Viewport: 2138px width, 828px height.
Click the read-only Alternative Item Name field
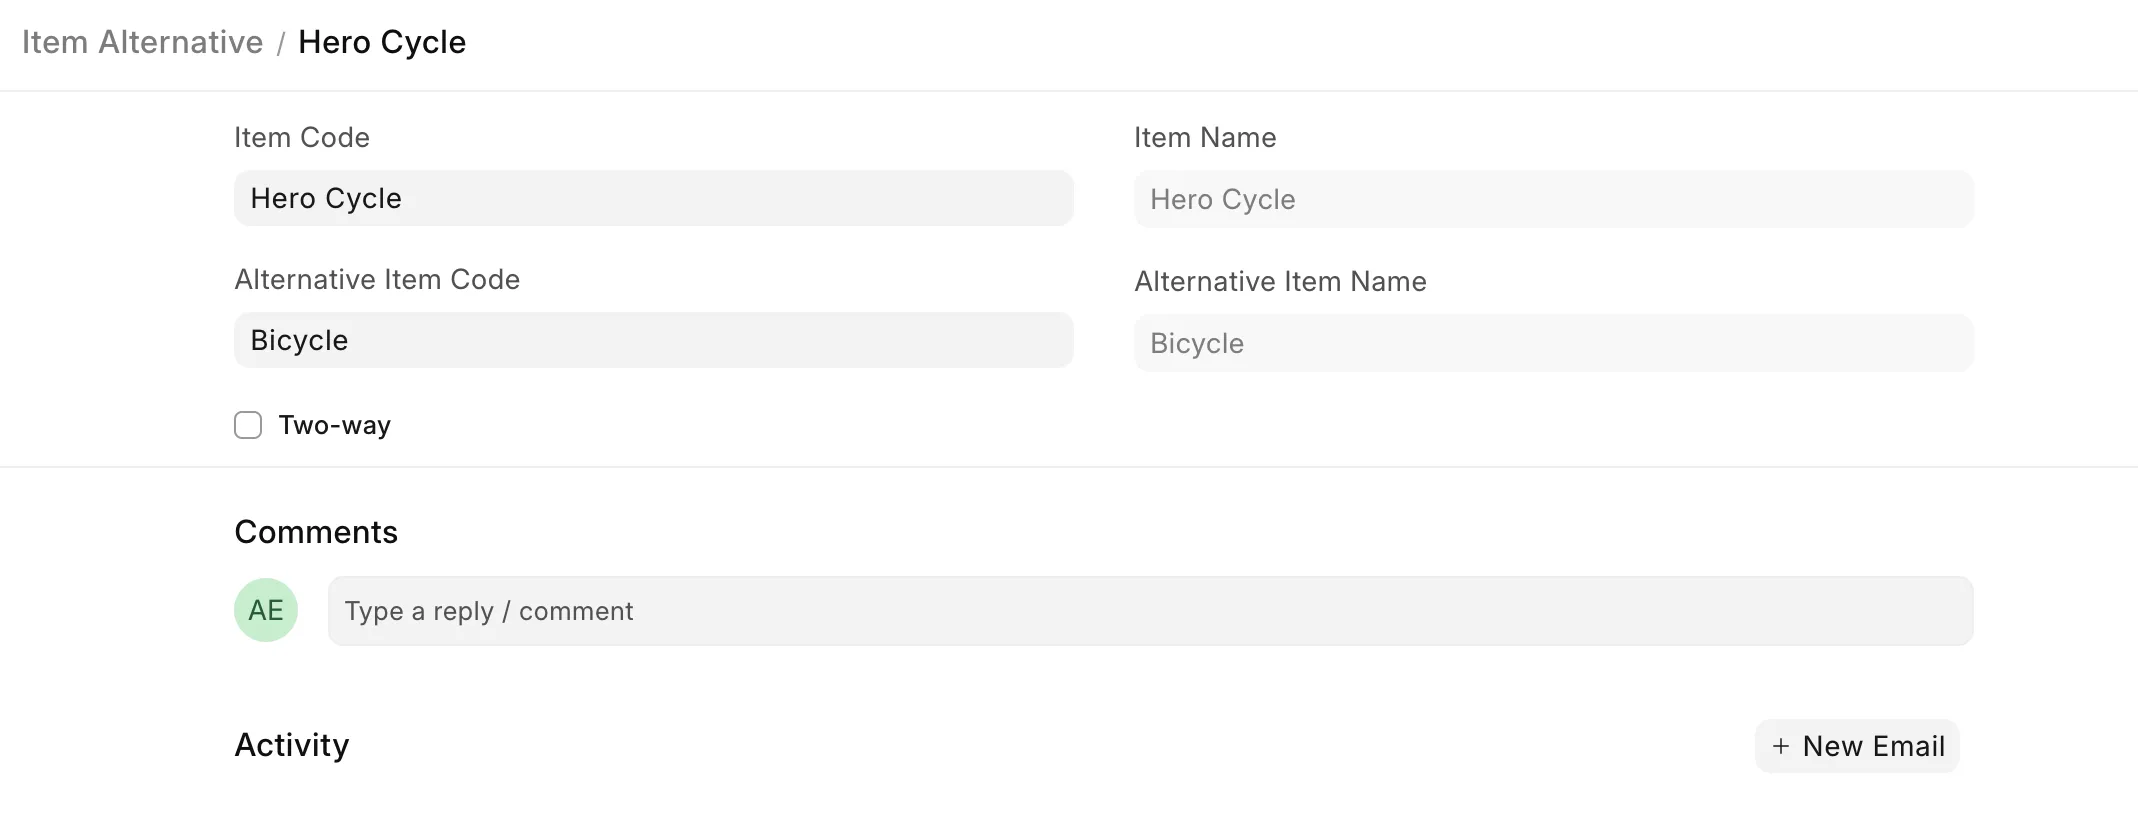coord(1554,343)
